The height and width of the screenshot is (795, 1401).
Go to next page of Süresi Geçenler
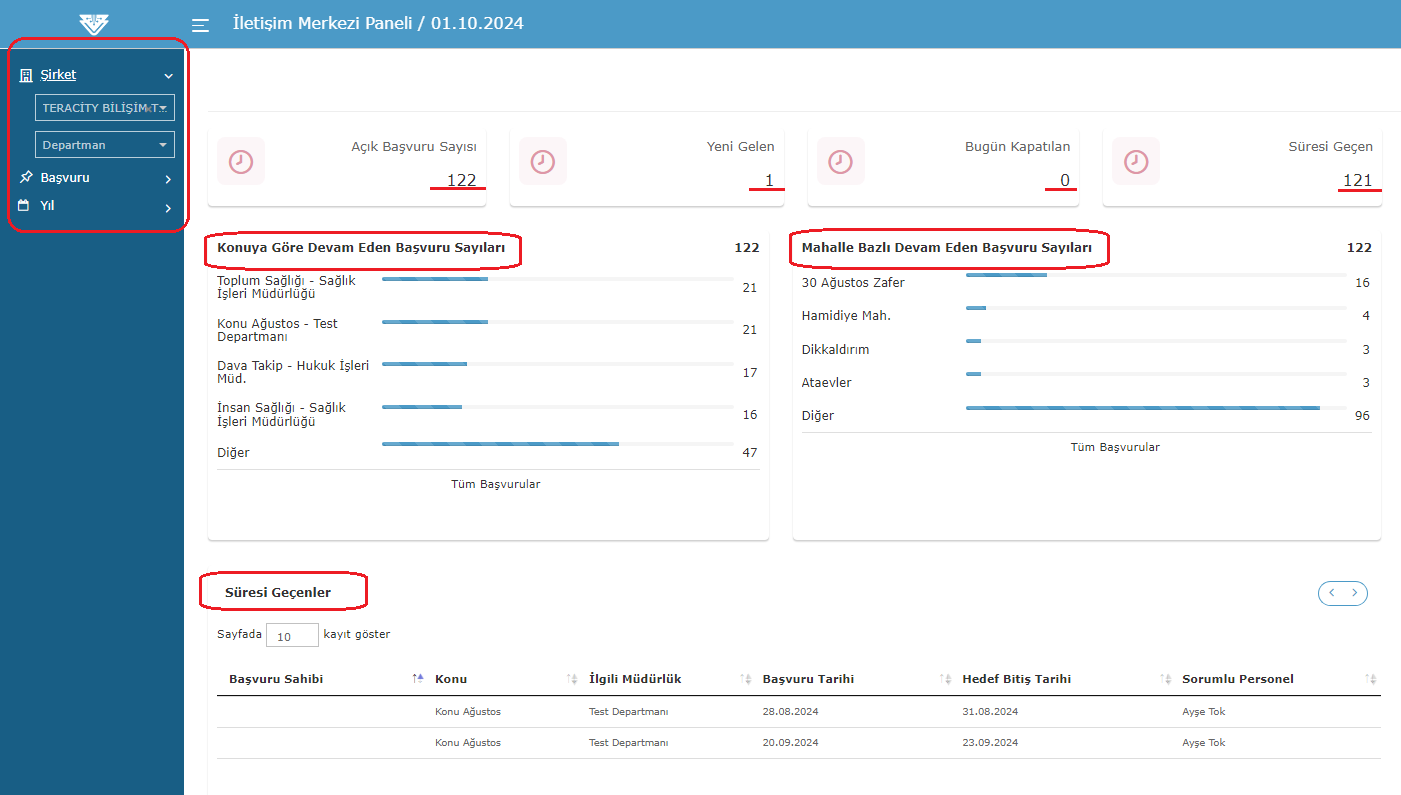coord(1354,593)
